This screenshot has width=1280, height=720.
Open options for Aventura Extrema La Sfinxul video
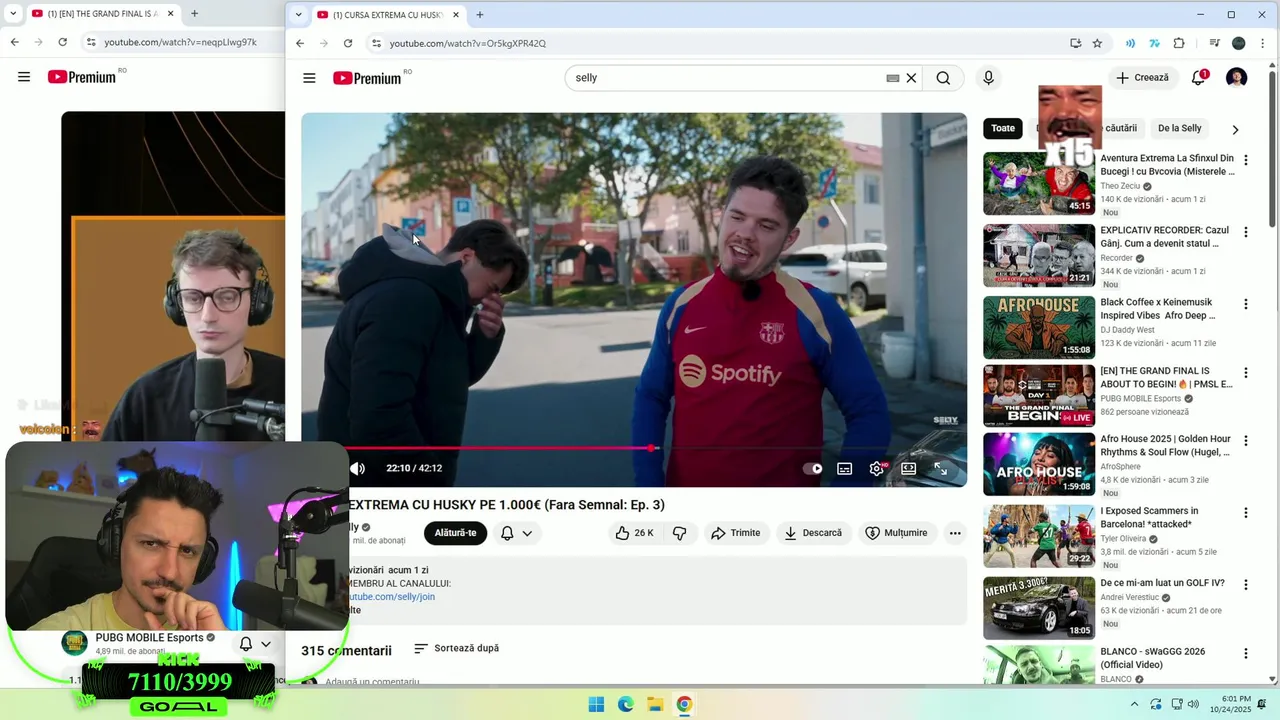click(1245, 160)
